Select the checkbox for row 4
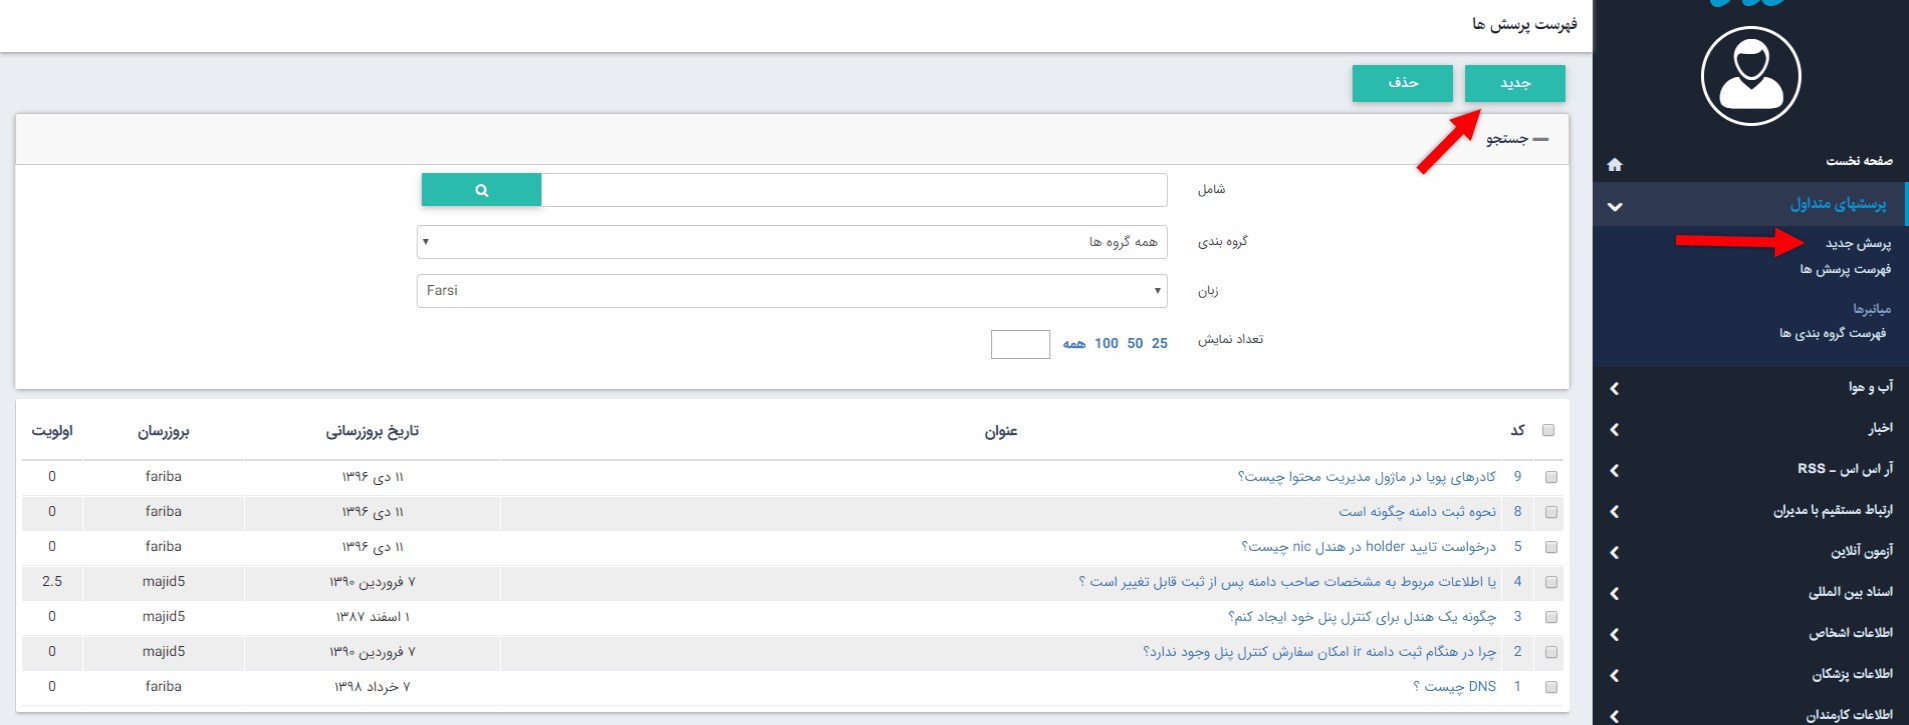Viewport: 1909px width, 725px height. coord(1551,582)
